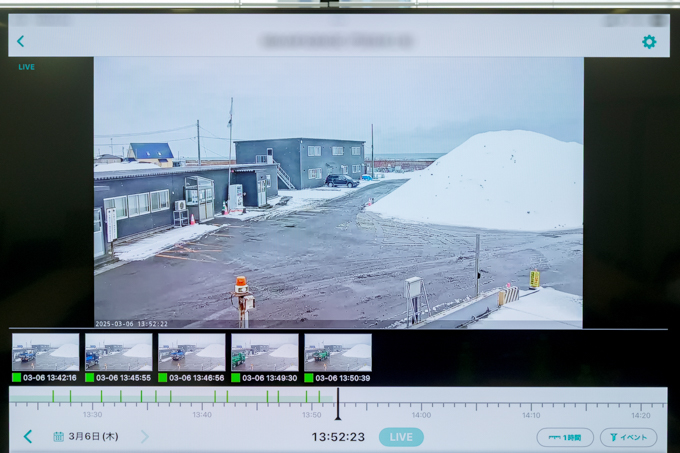Click the live camera video feed

pyautogui.click(x=338, y=192)
